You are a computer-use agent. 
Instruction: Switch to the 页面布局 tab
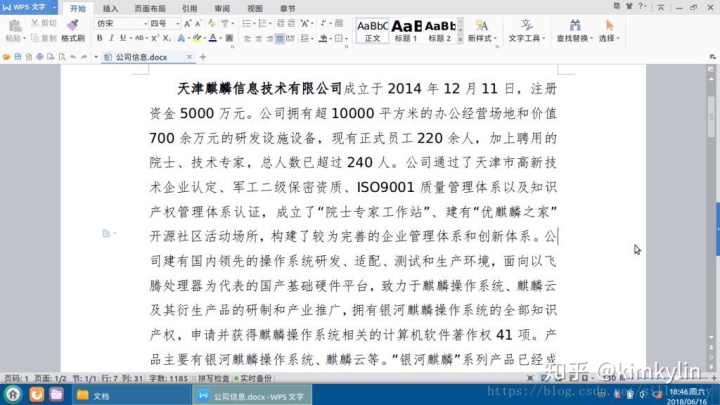tap(150, 8)
